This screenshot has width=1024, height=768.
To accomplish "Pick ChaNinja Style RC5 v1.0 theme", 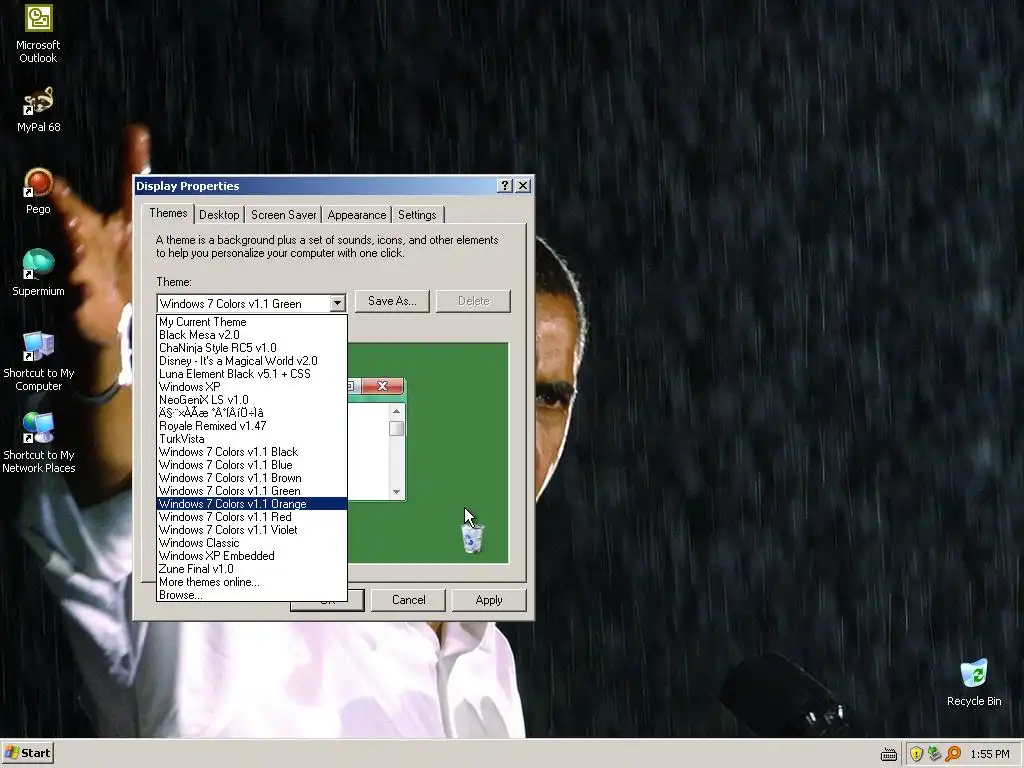I will 251,348.
